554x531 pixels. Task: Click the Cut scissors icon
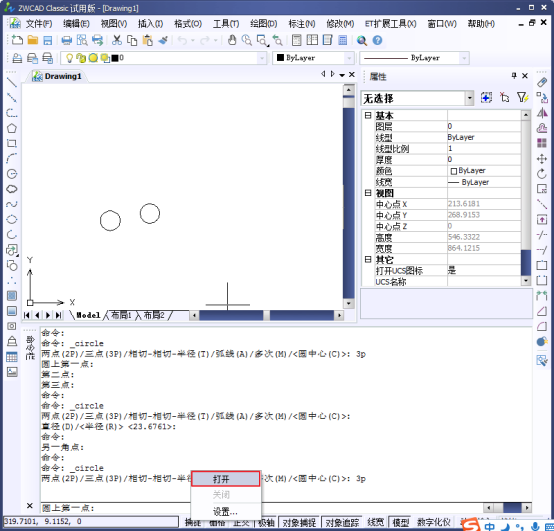[117, 40]
